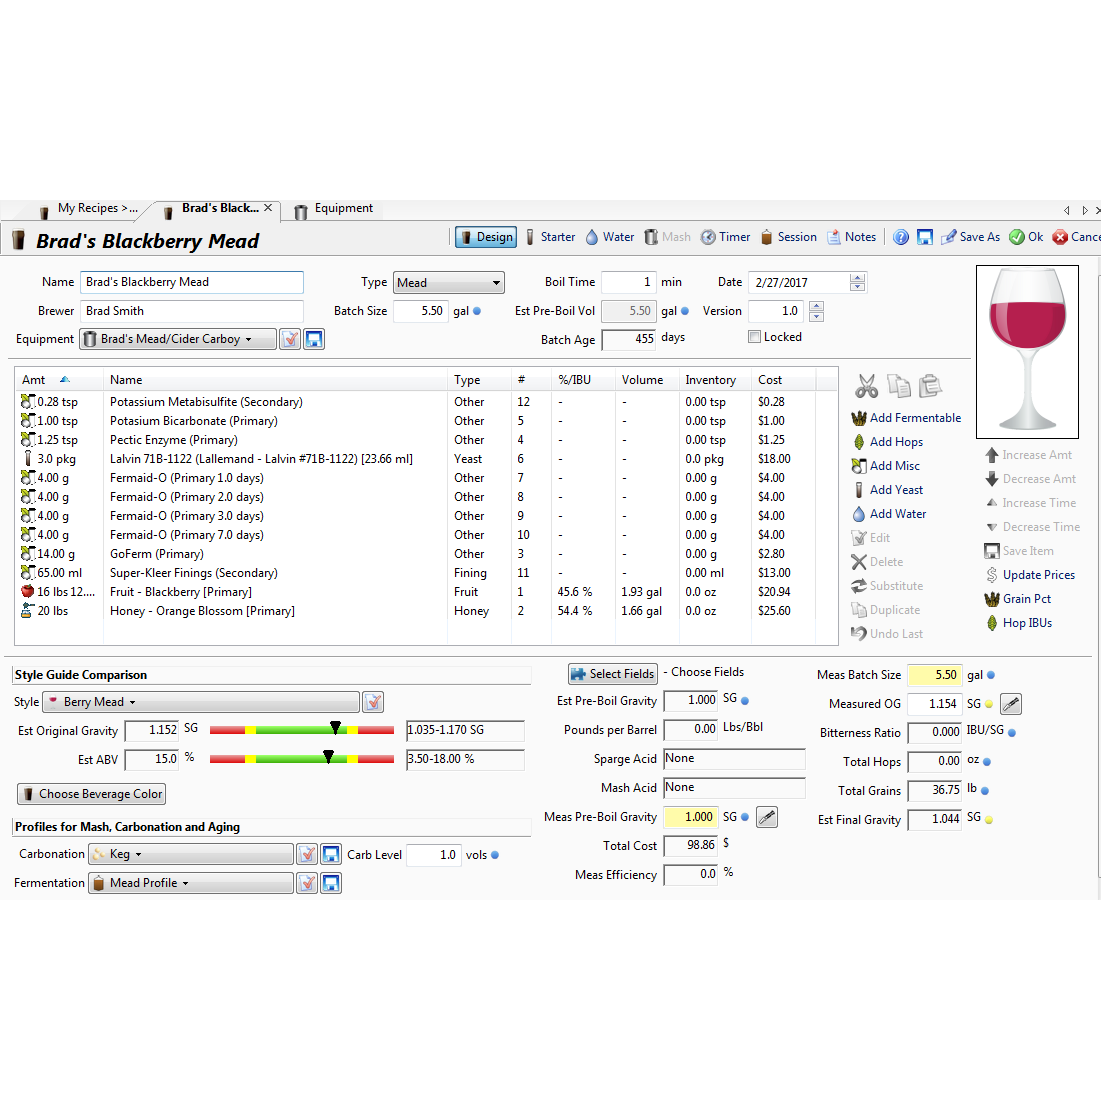
Task: Click the Add Hops icon
Action: [858, 442]
